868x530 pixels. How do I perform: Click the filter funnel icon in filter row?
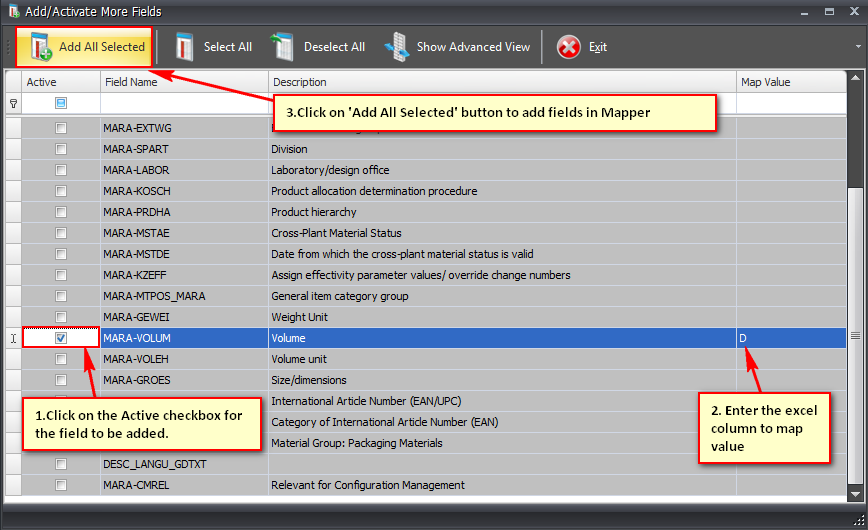[x=13, y=103]
